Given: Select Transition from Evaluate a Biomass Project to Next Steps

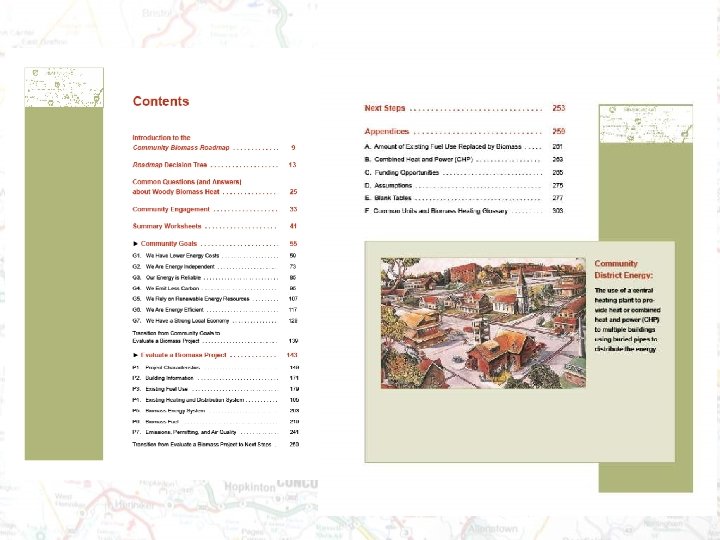Looking at the screenshot, I should tap(215, 444).
